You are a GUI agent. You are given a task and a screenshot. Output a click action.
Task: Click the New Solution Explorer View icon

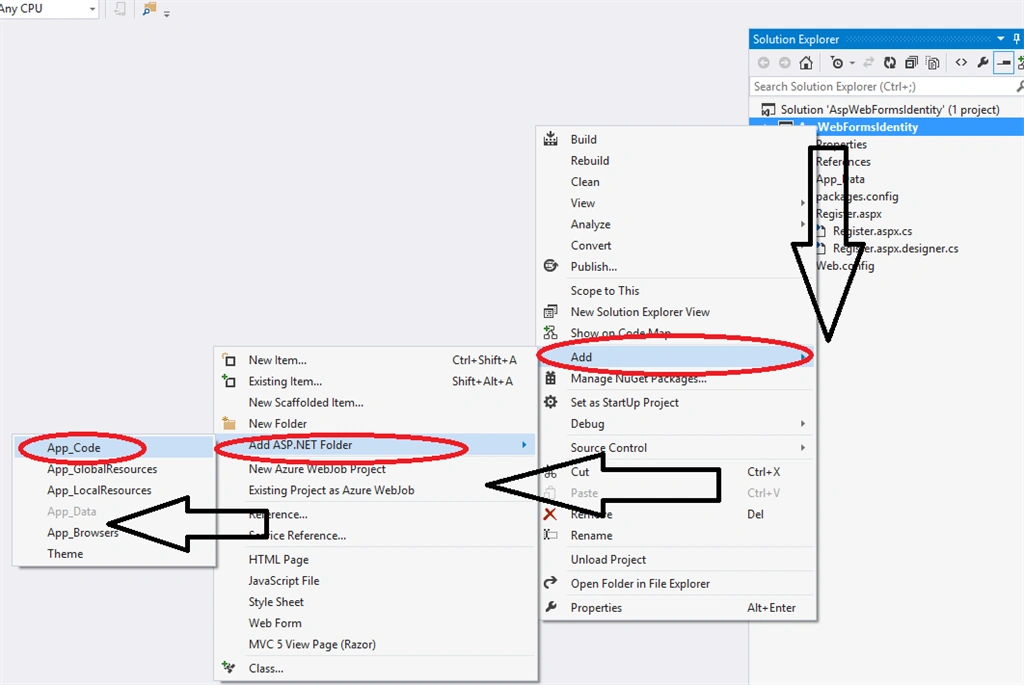coord(551,311)
